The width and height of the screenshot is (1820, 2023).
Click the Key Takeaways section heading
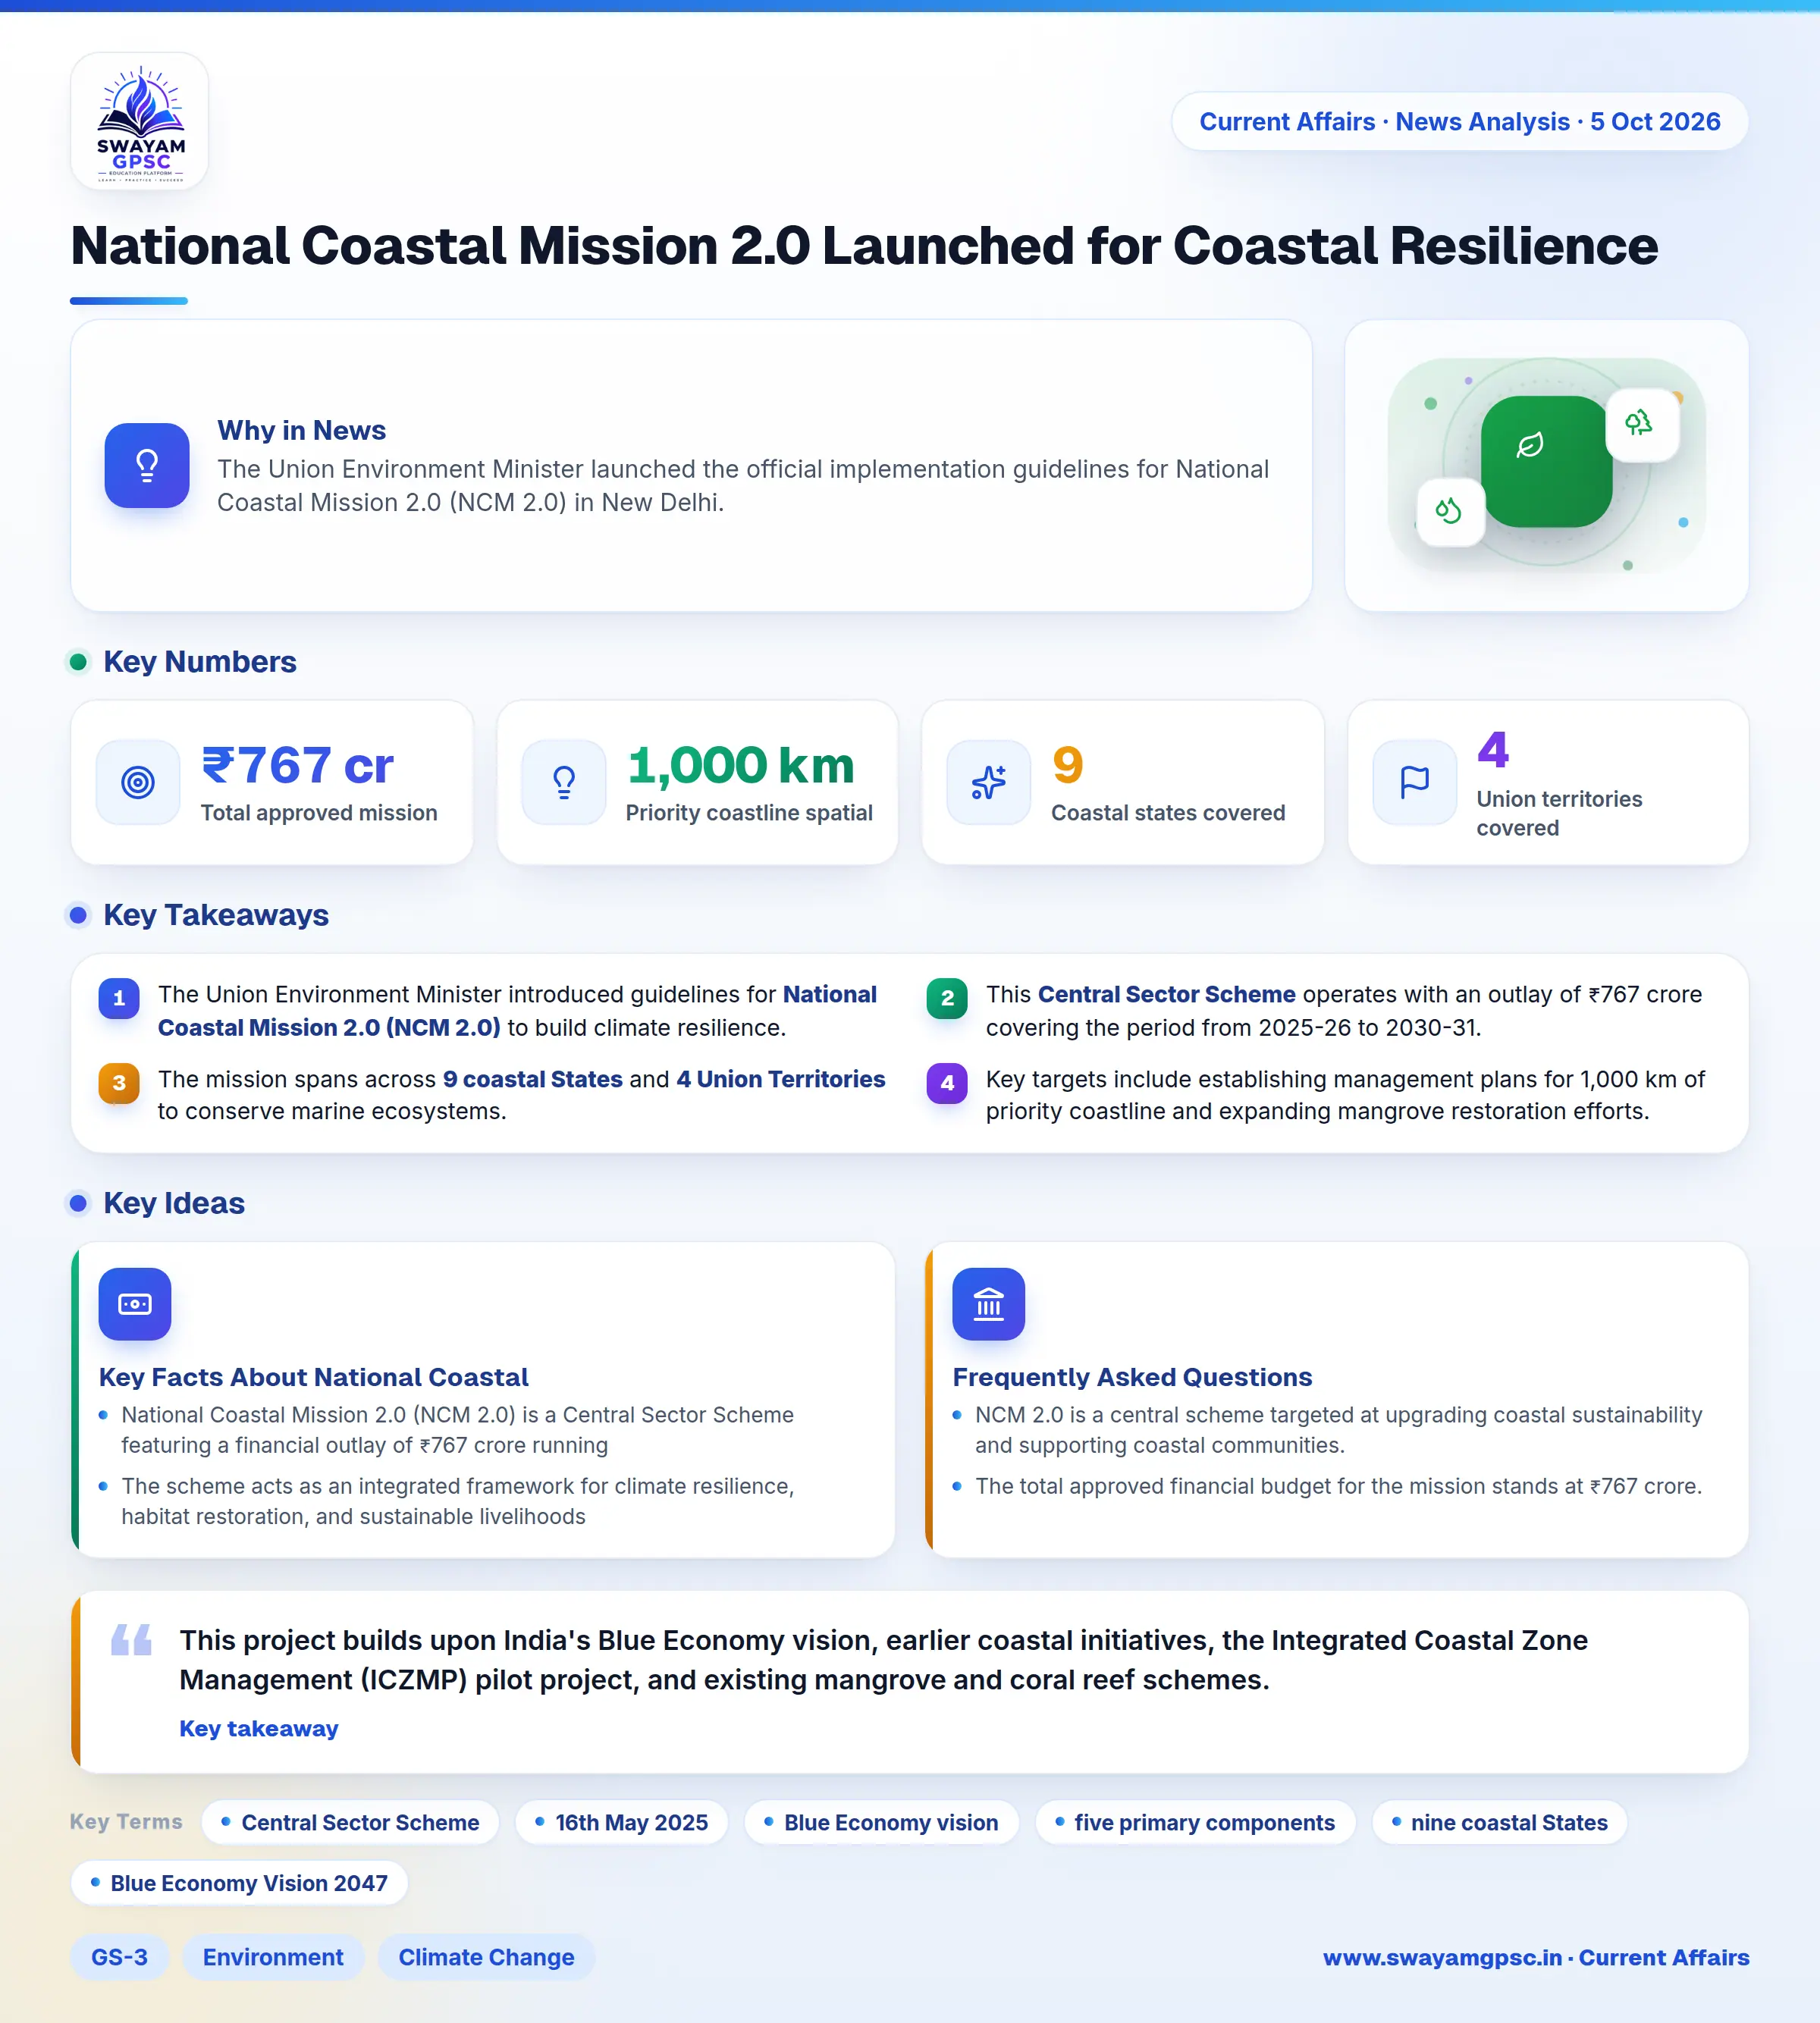(x=216, y=915)
